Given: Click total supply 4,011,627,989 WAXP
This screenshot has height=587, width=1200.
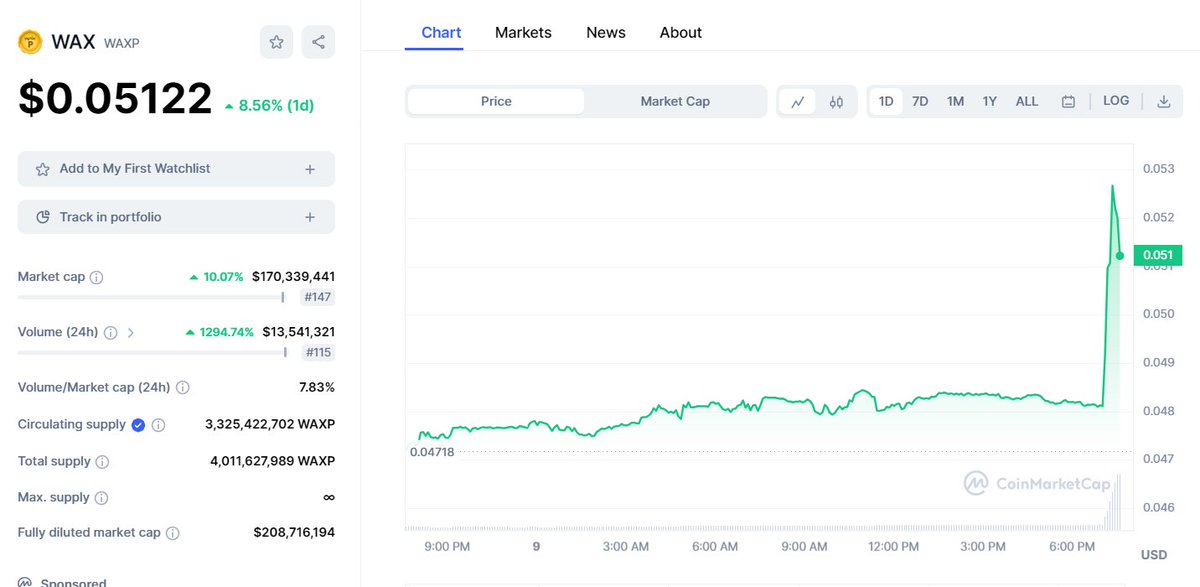Looking at the screenshot, I should click(x=272, y=461).
